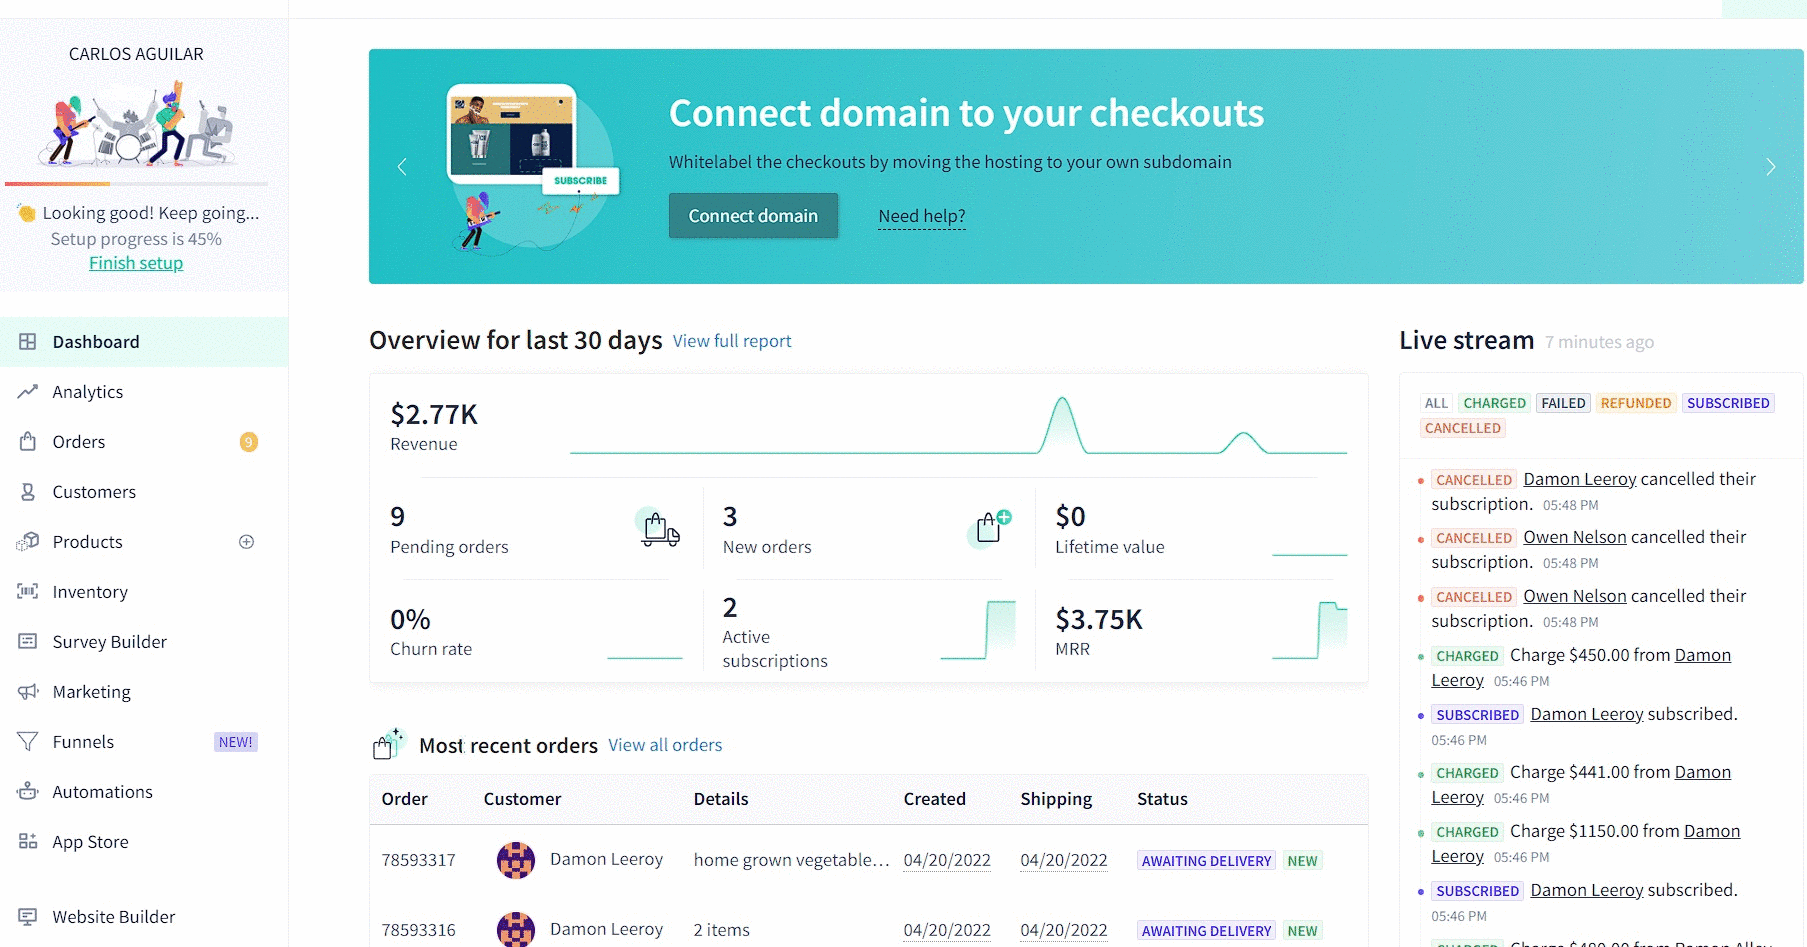The height and width of the screenshot is (947, 1807).
Task: Open View full report link
Action: coord(732,341)
